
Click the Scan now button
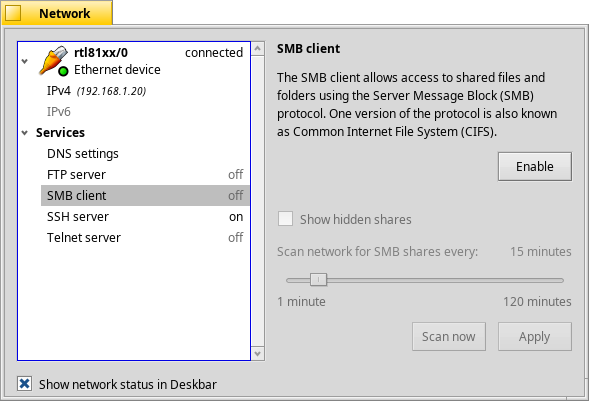[x=449, y=336]
